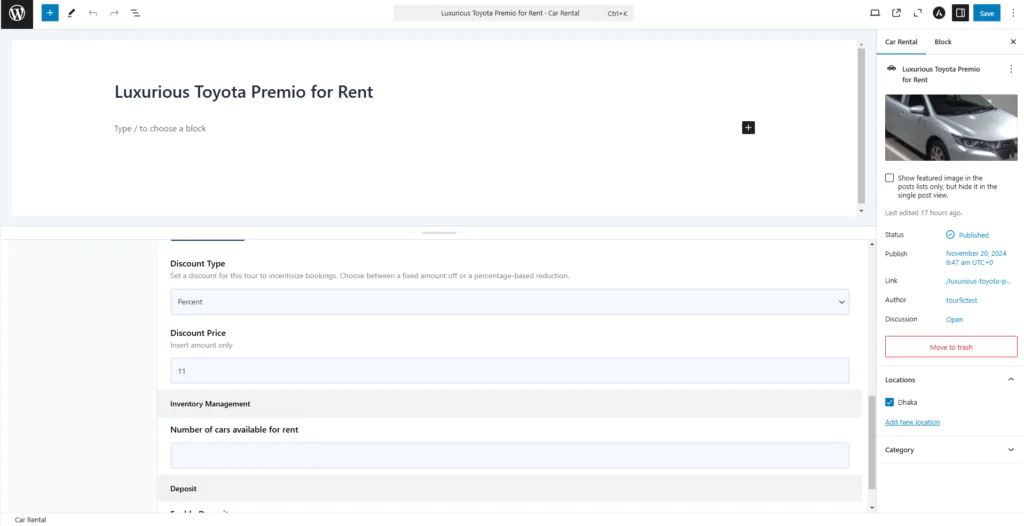Click the fullscreen expand arrows icon
Image resolution: width=1024 pixels, height=526 pixels.
click(918, 13)
